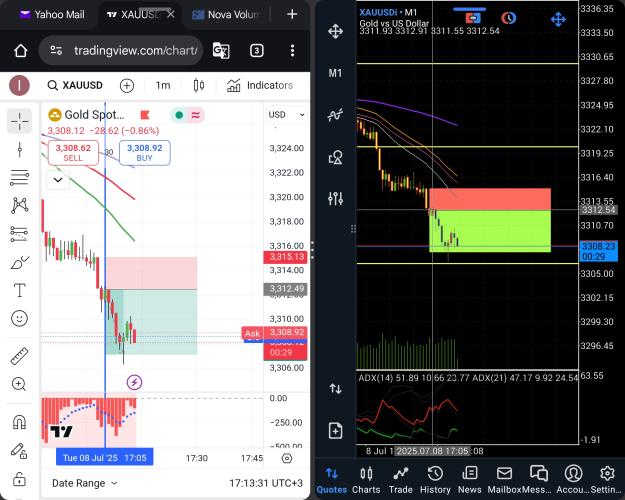Open the MT5 objects shapes icon

click(335, 157)
